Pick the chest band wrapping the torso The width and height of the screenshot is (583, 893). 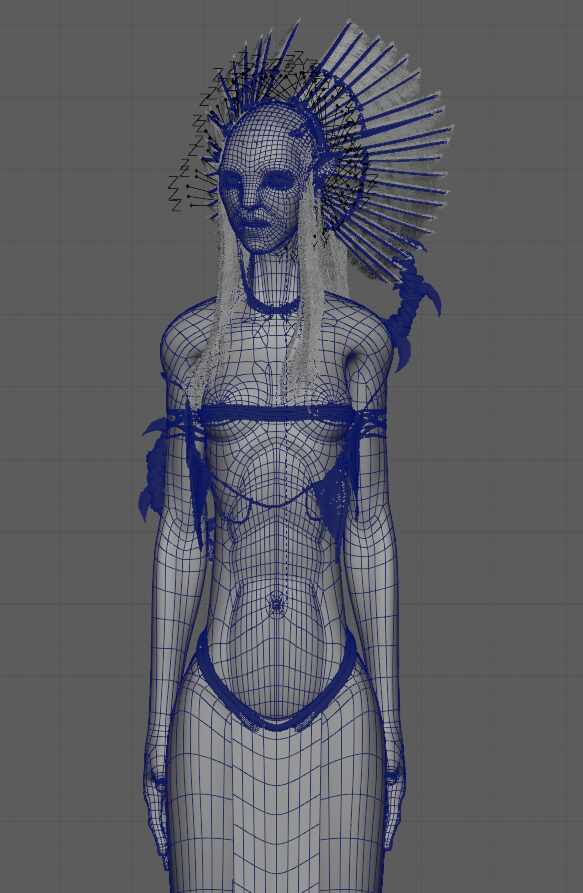tap(276, 414)
